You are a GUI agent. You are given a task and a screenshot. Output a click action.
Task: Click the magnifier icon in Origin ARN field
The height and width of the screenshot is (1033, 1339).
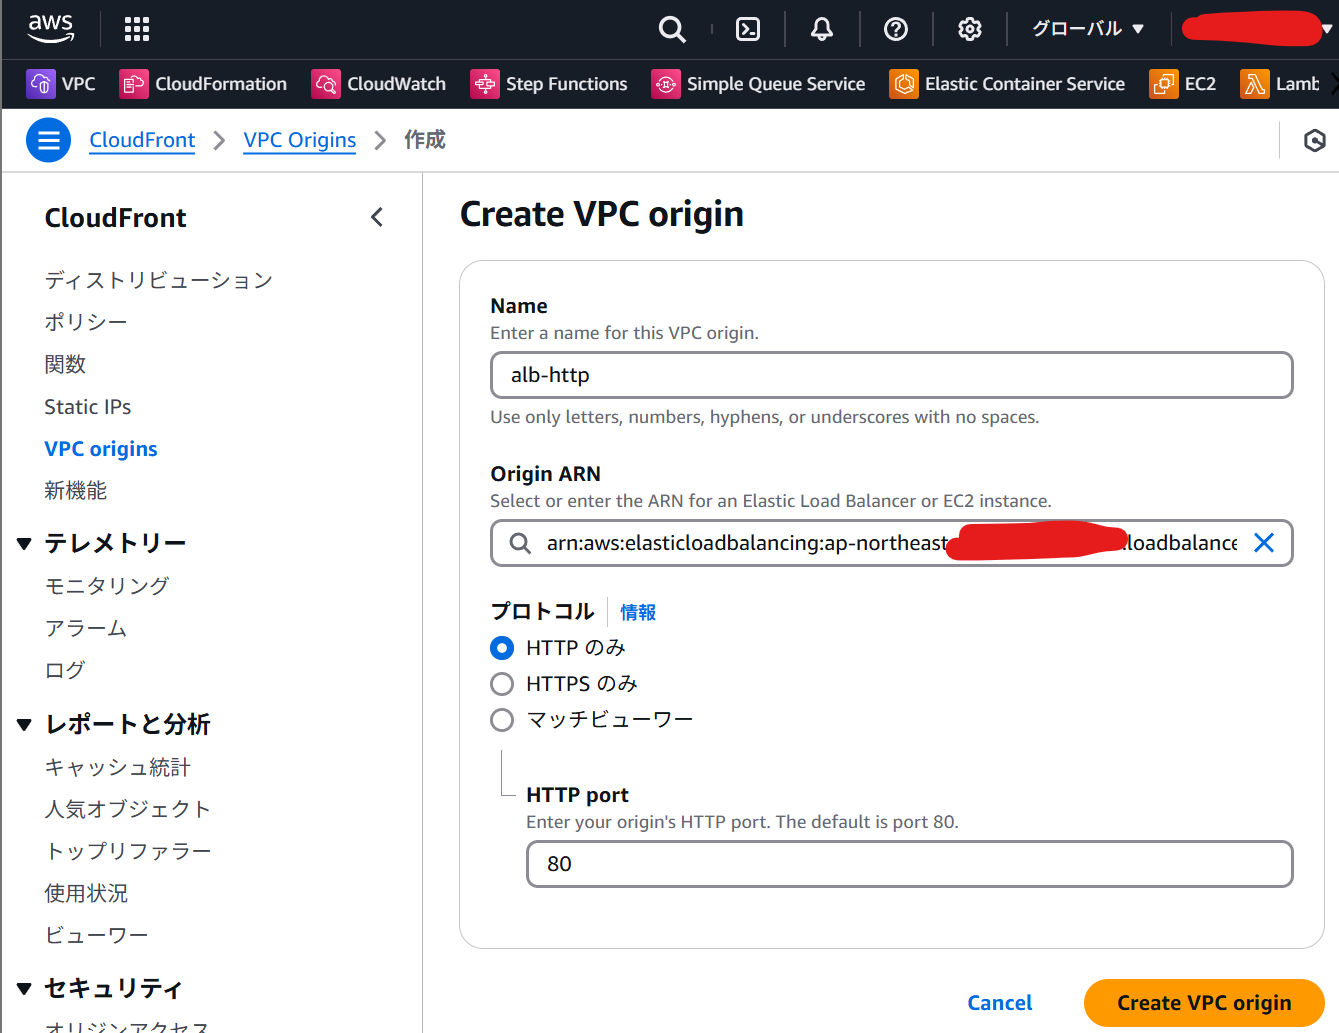click(x=520, y=543)
